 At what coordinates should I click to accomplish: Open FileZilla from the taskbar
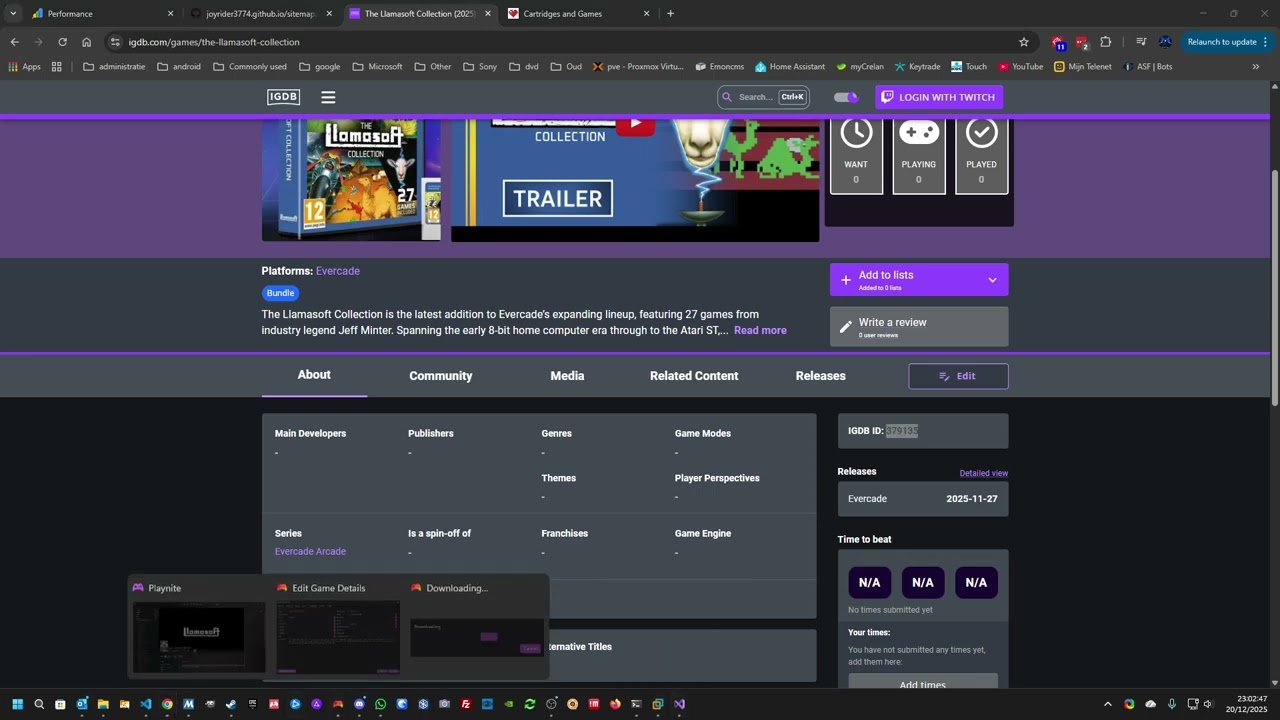pos(466,704)
